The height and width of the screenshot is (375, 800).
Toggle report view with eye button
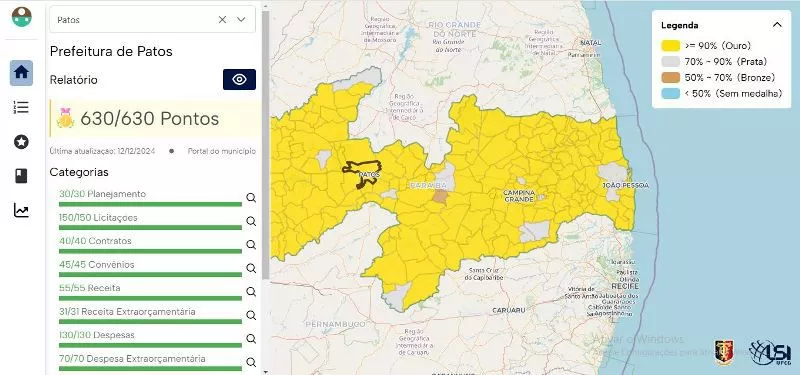point(239,80)
